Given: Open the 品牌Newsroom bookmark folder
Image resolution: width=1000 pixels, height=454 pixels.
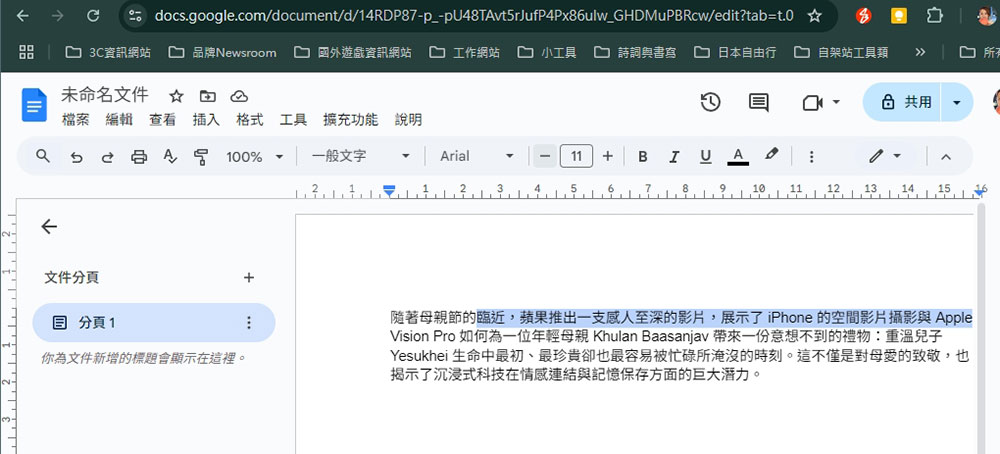Looking at the screenshot, I should (222, 52).
